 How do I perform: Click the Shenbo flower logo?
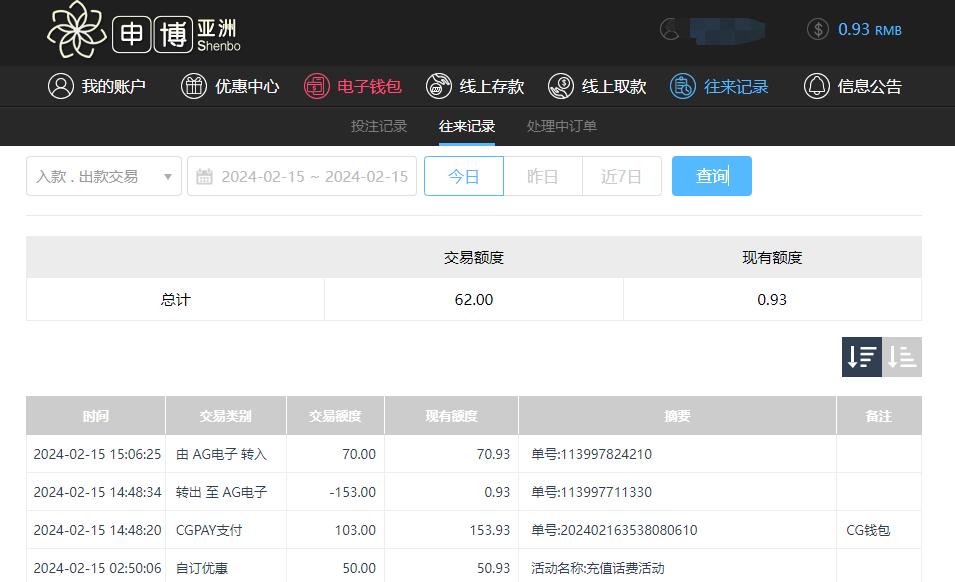click(76, 29)
